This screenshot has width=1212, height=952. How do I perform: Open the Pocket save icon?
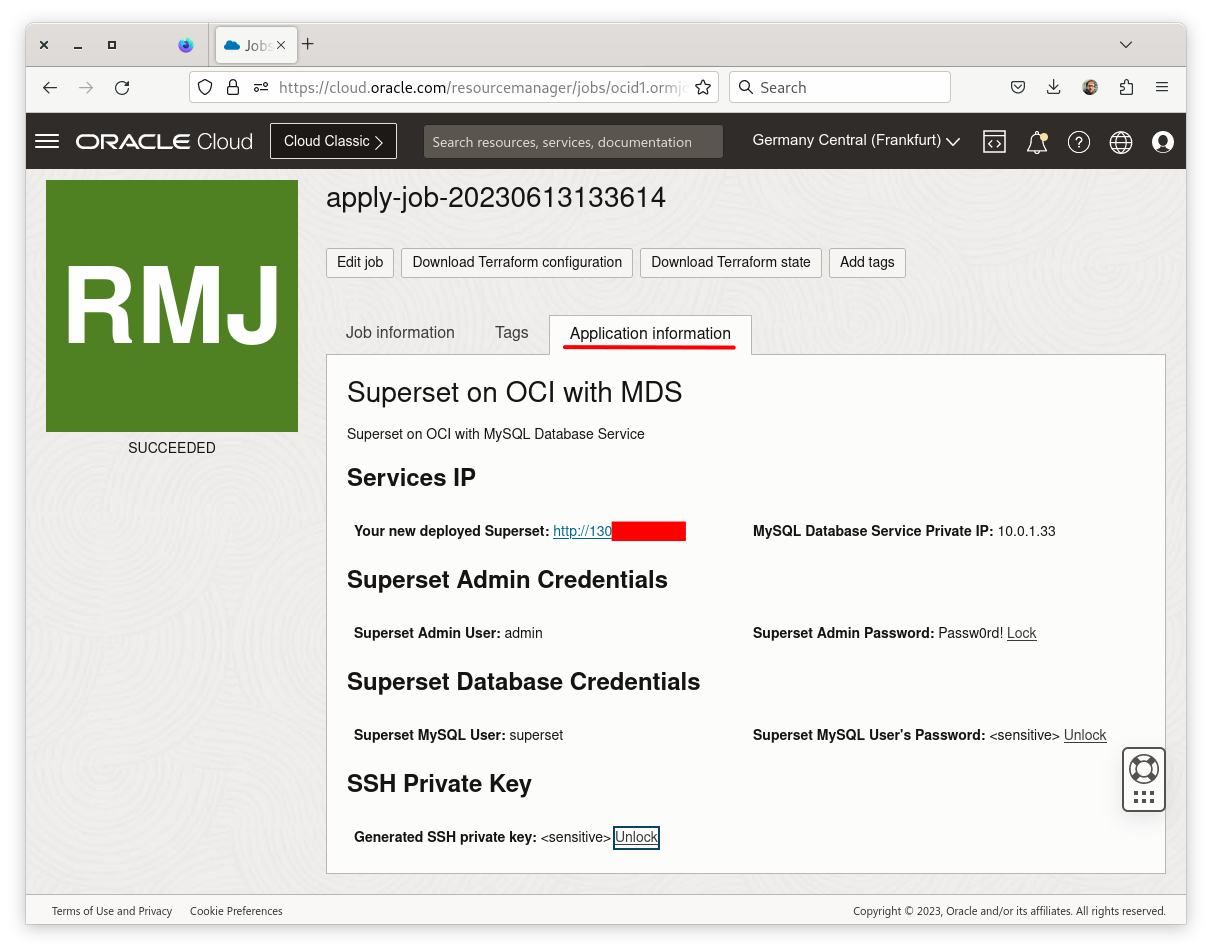pos(1018,87)
